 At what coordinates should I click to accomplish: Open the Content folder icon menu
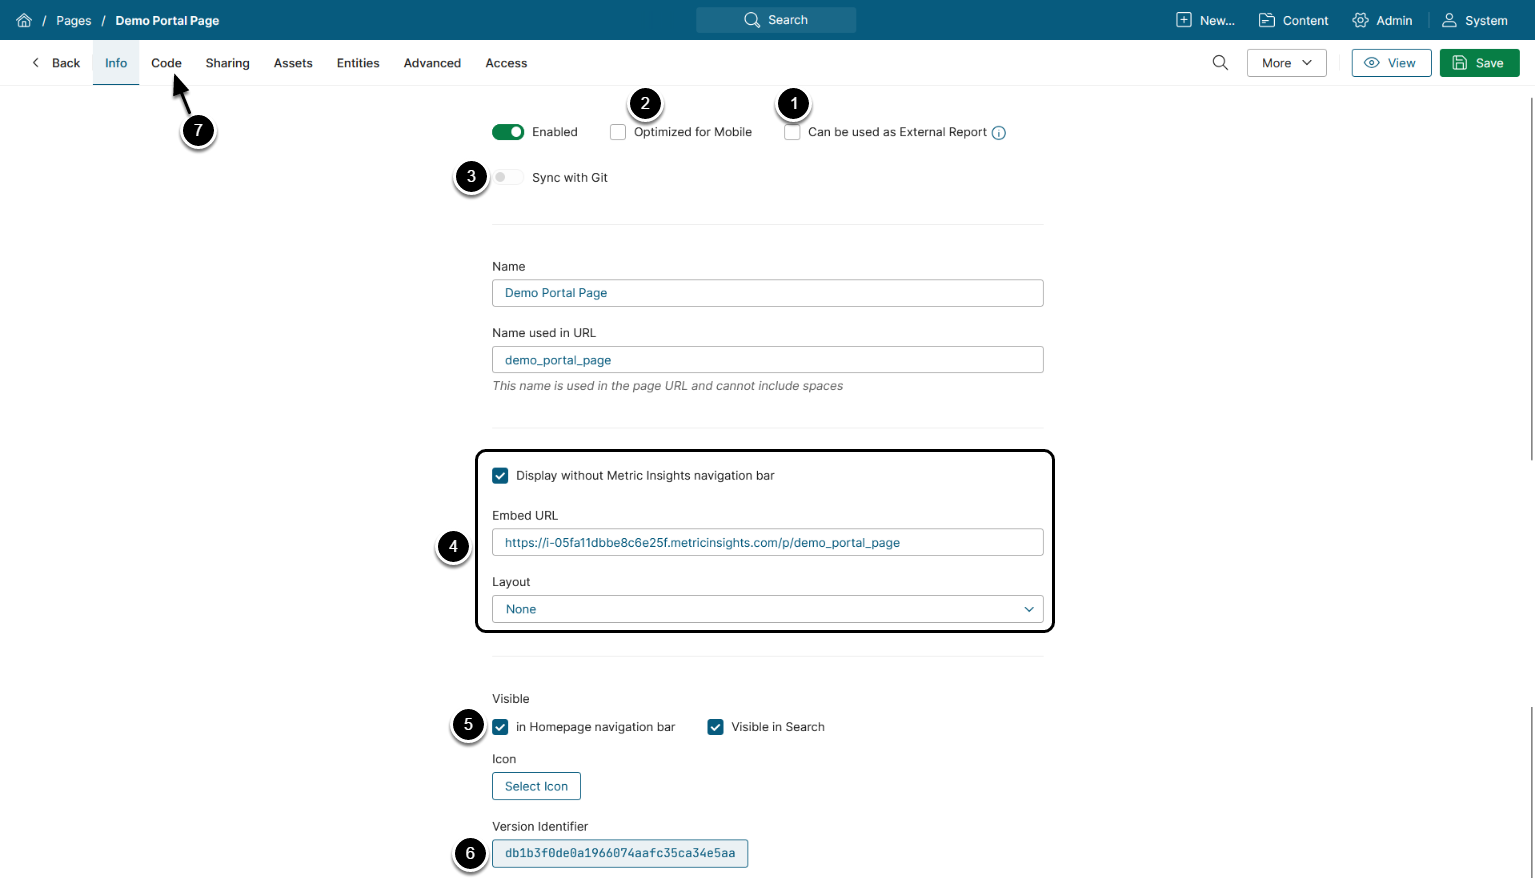pos(1267,20)
